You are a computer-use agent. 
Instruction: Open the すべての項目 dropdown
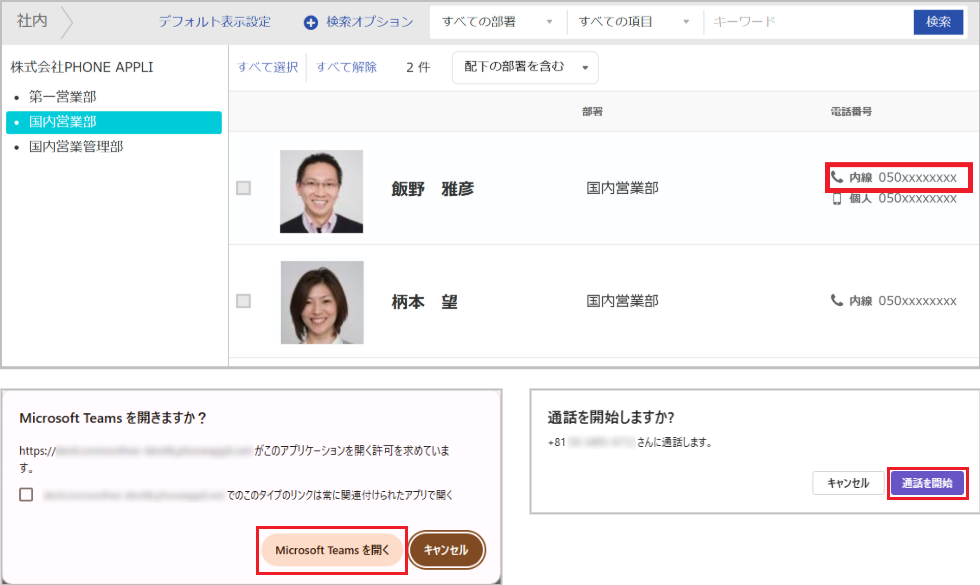point(634,22)
